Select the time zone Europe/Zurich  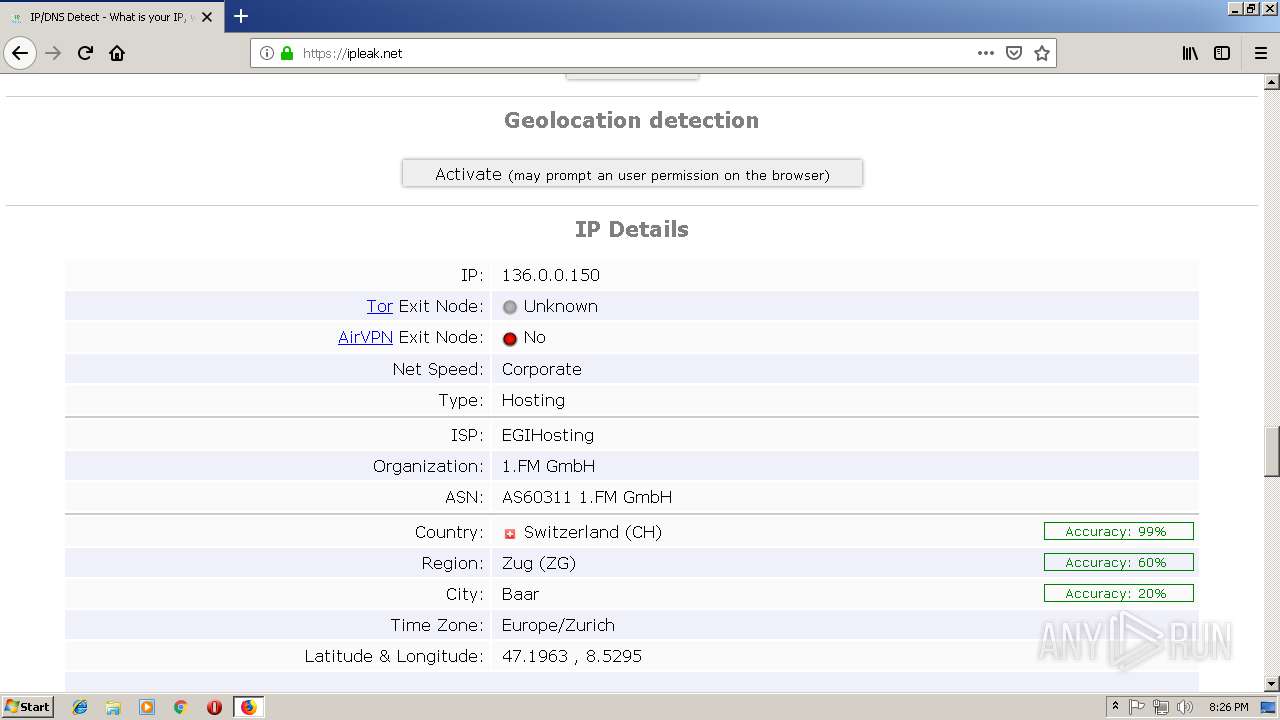(x=558, y=625)
